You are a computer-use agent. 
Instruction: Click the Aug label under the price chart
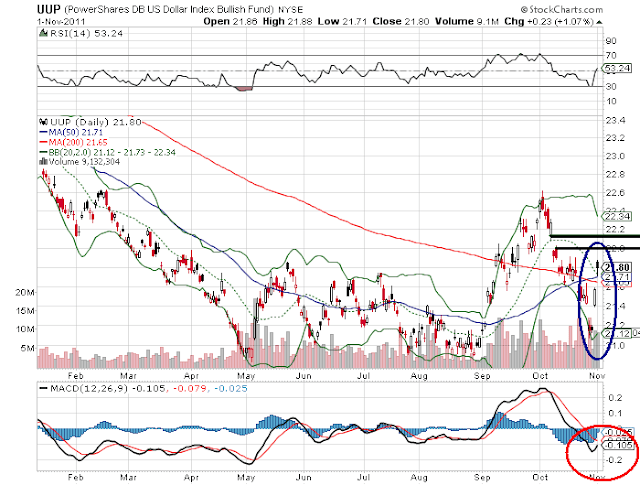point(419,376)
